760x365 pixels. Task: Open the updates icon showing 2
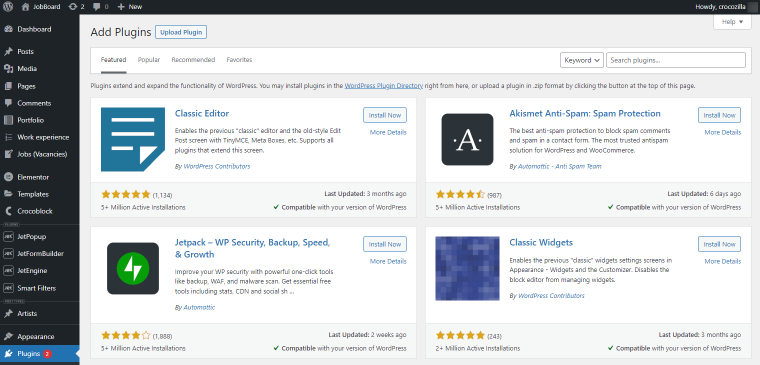pos(73,7)
